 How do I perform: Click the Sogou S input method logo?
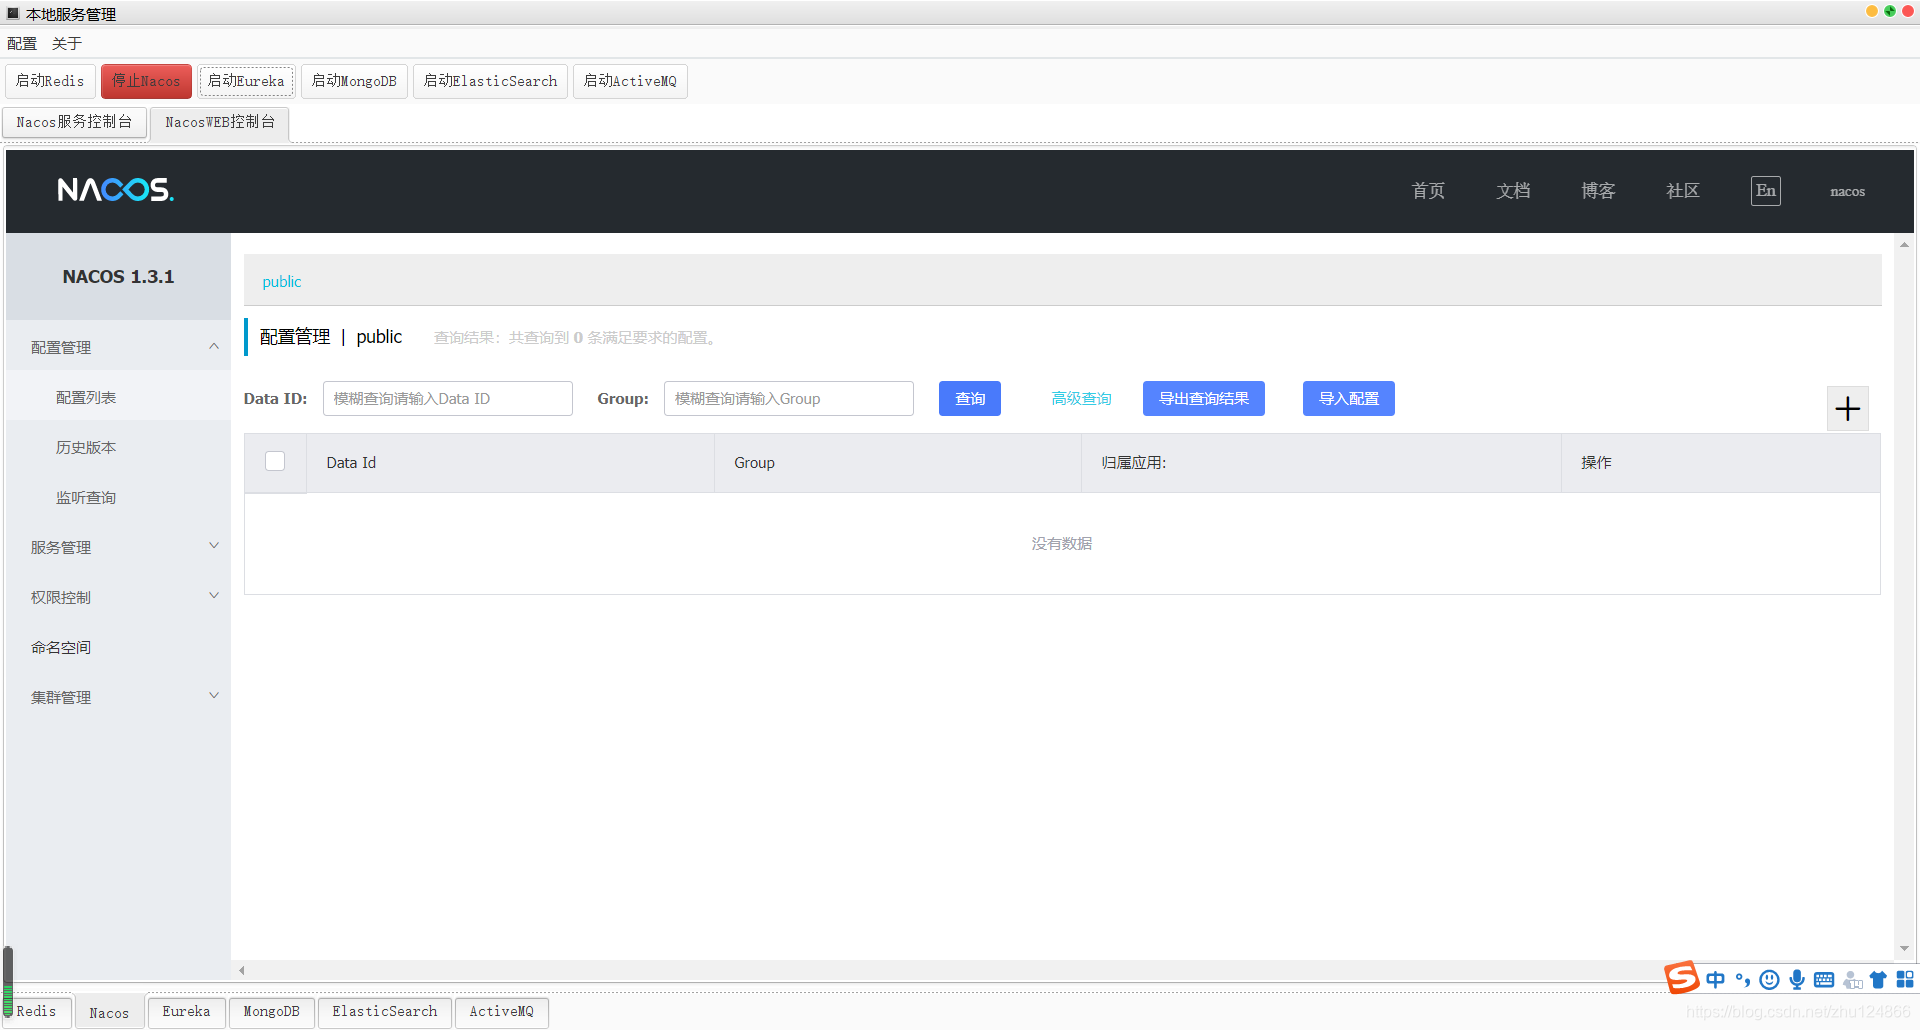click(x=1682, y=977)
